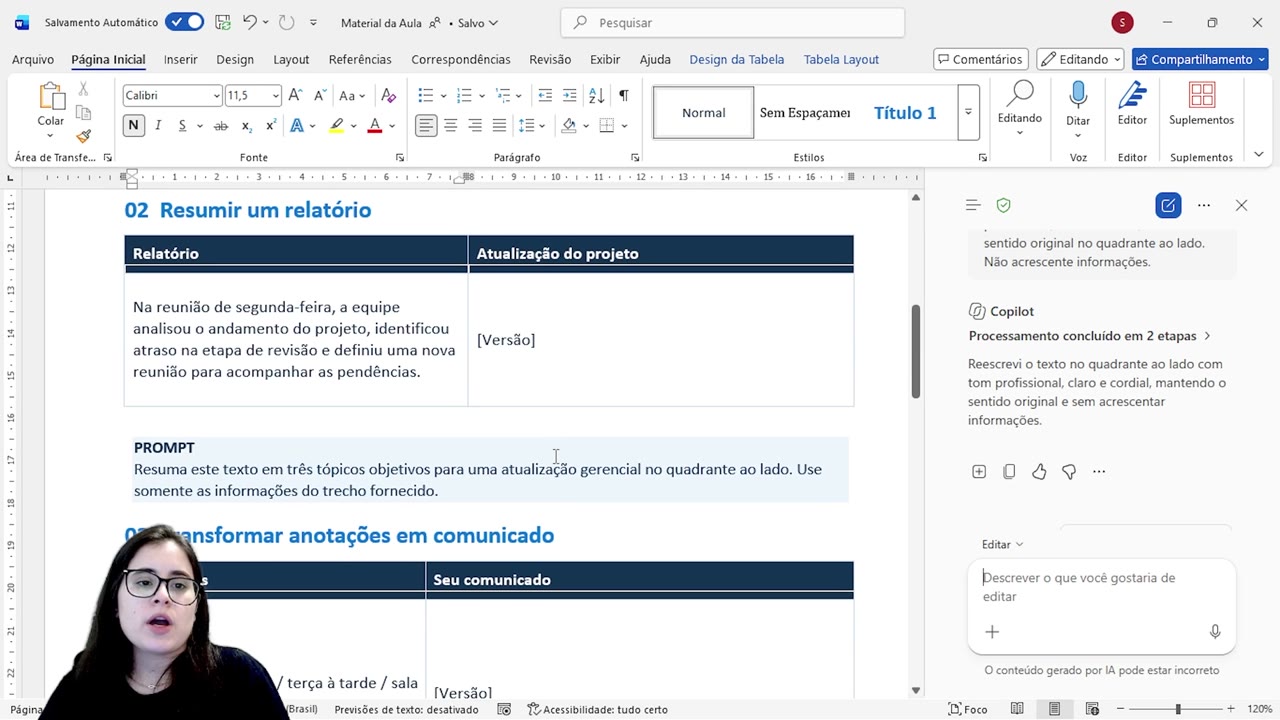
Task: Expand the Styles gallery
Action: click(968, 112)
